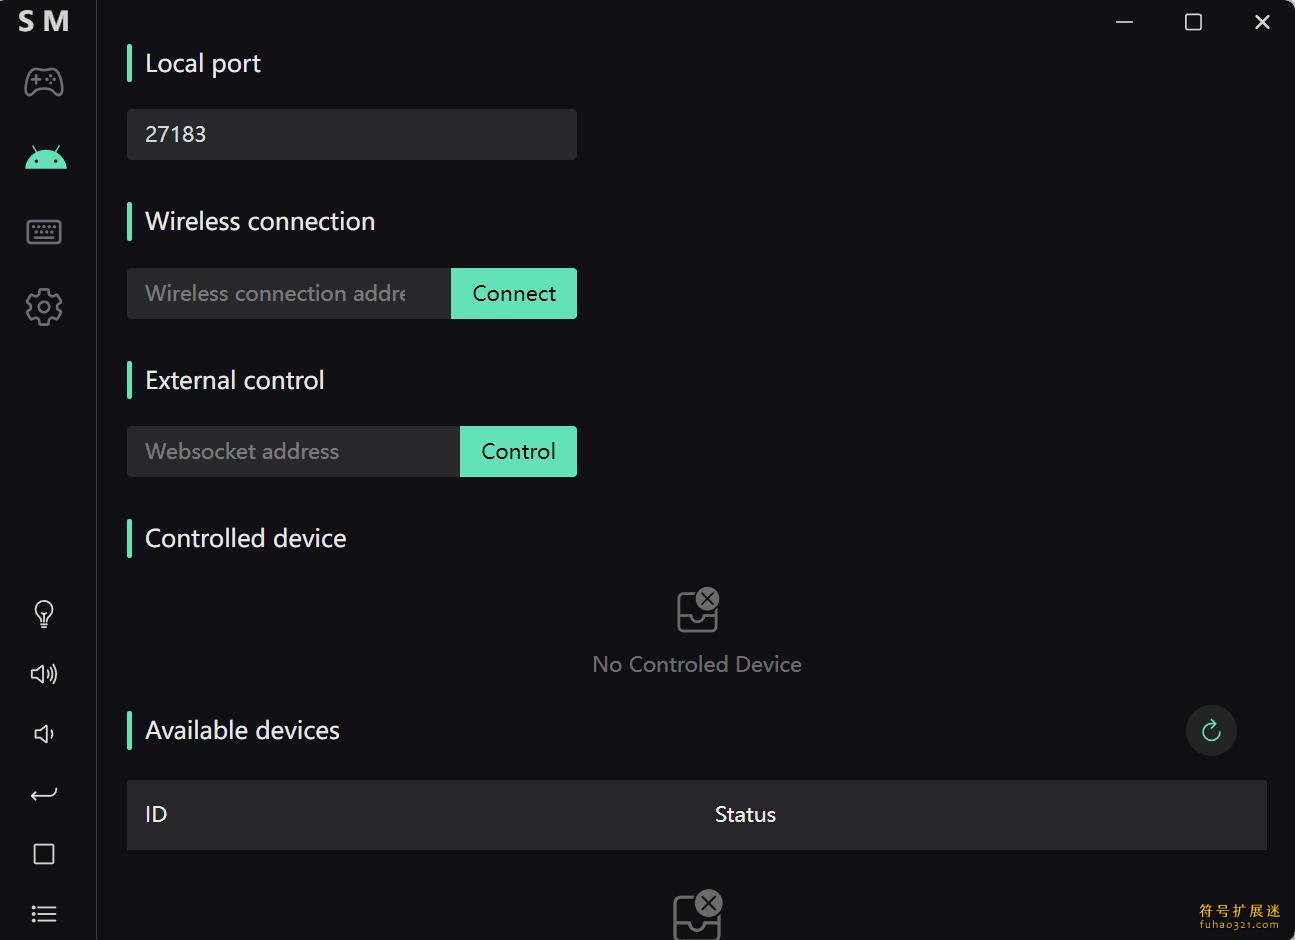Image resolution: width=1295 pixels, height=940 pixels.
Task: Click the back arrow navigation icon
Action: click(x=44, y=794)
